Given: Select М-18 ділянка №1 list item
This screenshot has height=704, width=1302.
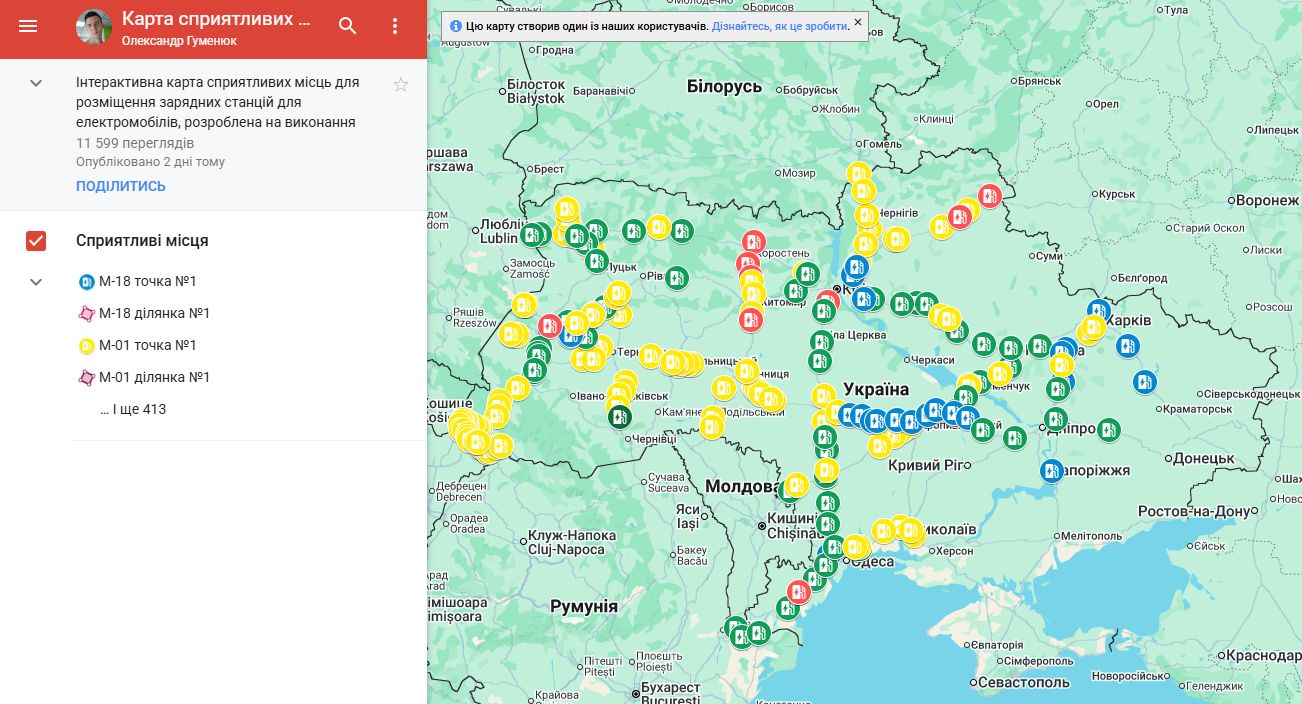Looking at the screenshot, I should pos(154,313).
